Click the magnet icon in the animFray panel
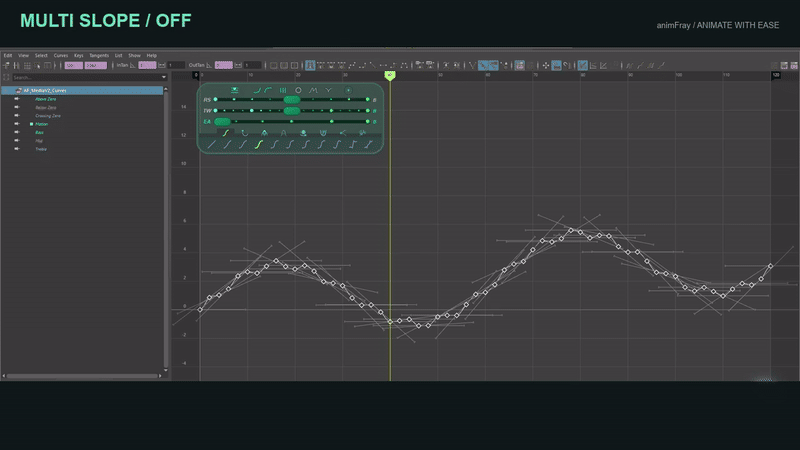800x450 pixels. click(323, 133)
